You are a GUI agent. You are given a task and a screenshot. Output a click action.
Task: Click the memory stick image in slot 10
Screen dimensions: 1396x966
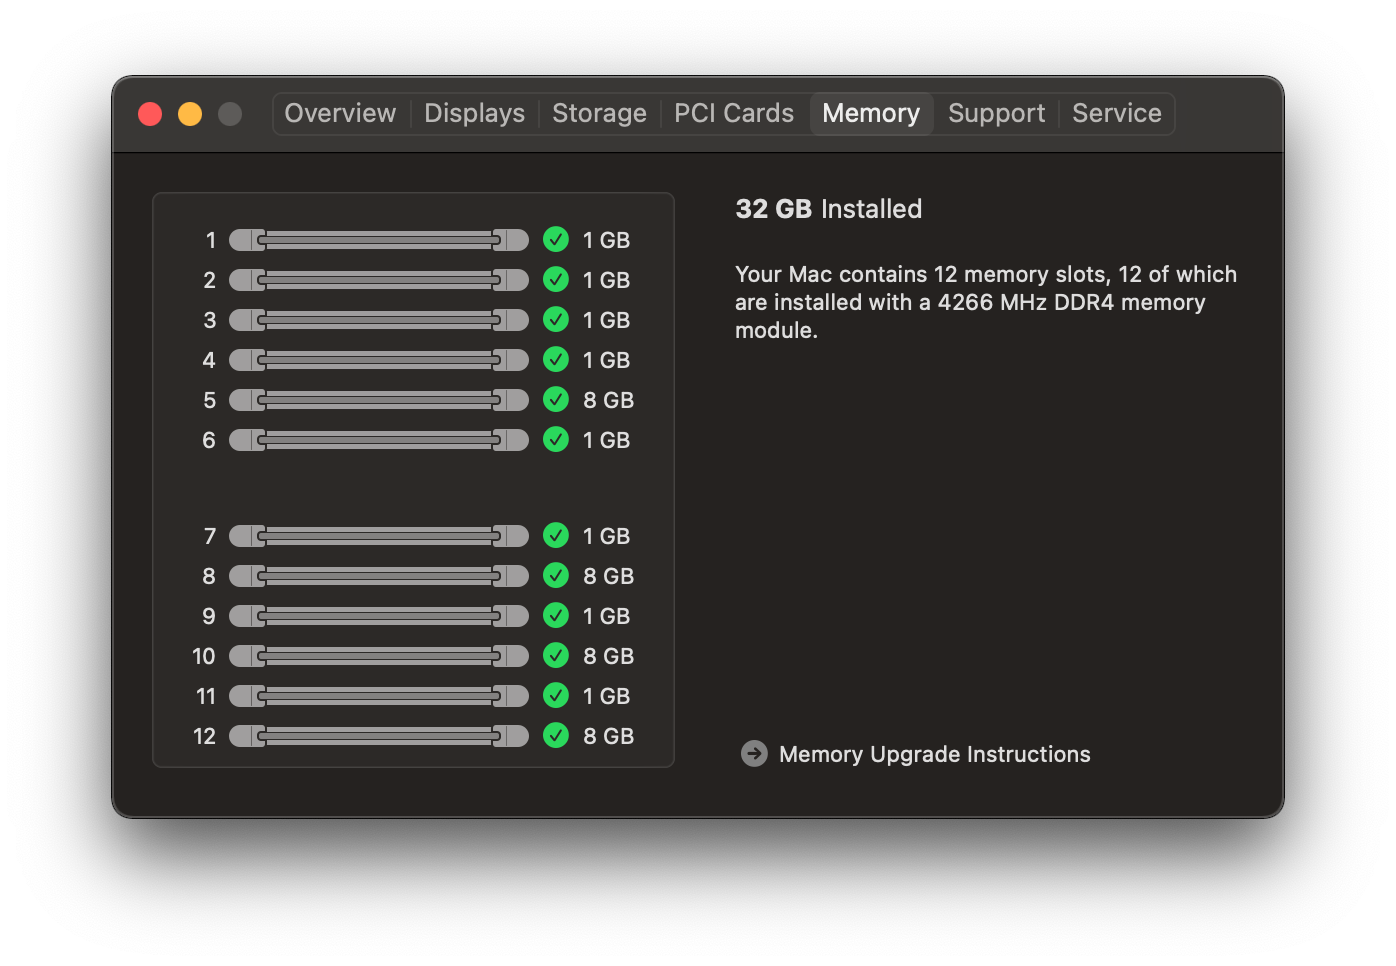378,656
